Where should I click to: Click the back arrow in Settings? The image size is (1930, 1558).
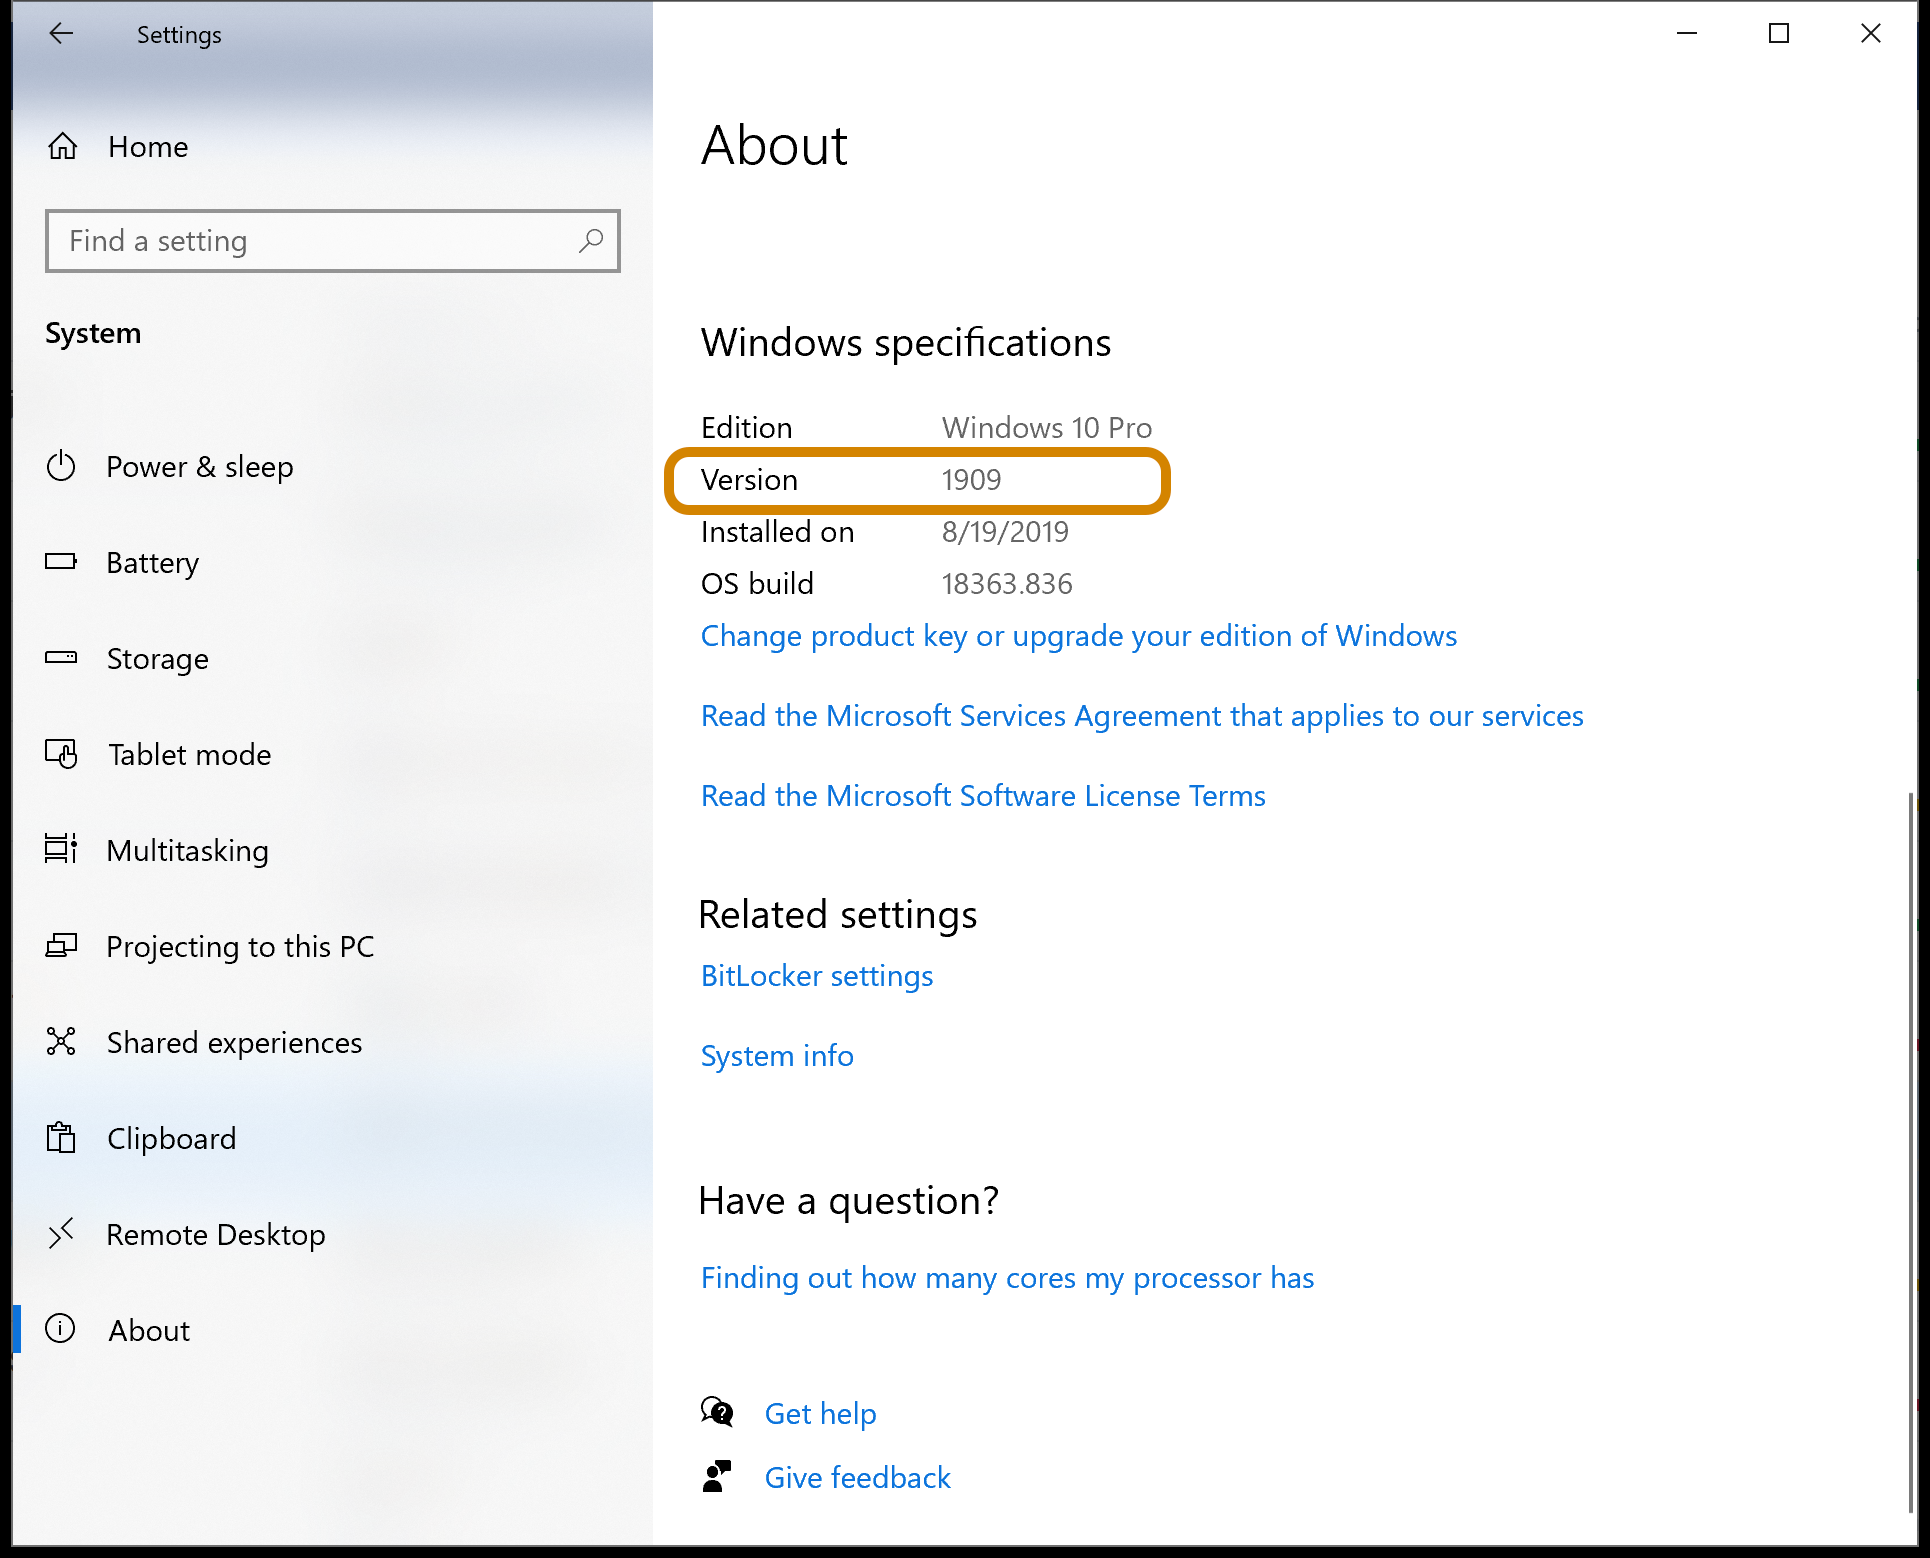(61, 34)
